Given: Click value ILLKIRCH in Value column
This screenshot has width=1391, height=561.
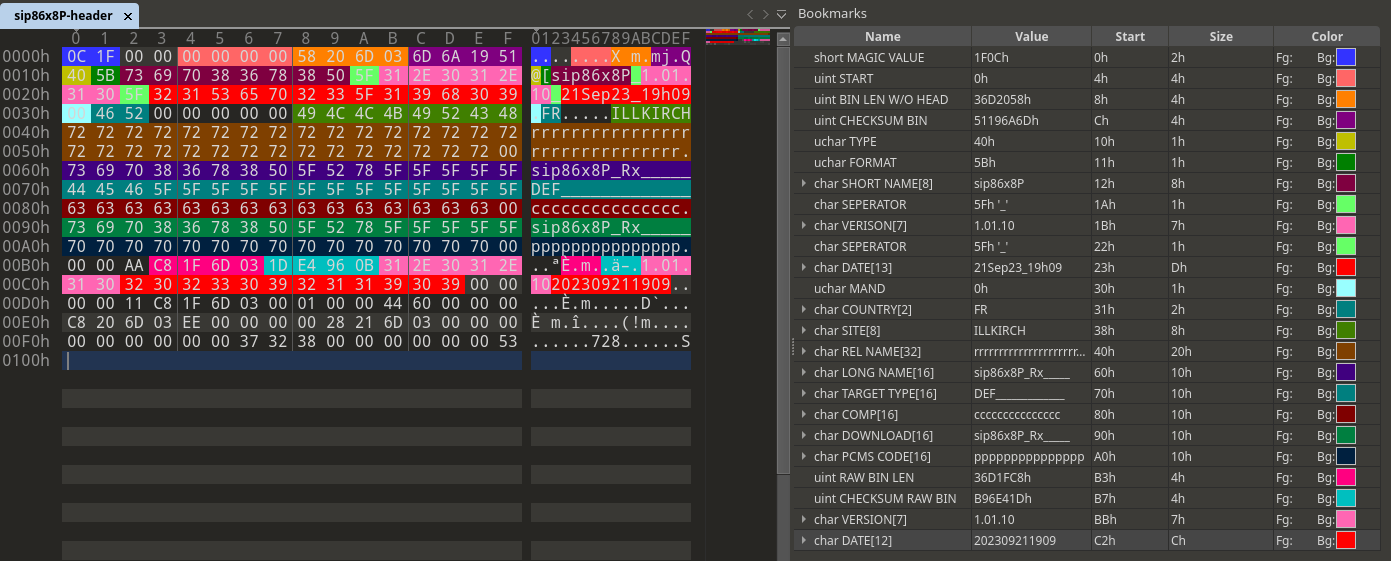Looking at the screenshot, I should click(x=998, y=330).
